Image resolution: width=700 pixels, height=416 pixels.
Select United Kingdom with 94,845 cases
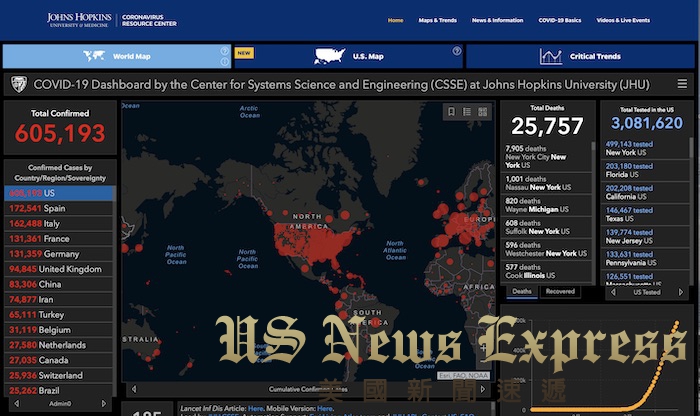coord(58,269)
